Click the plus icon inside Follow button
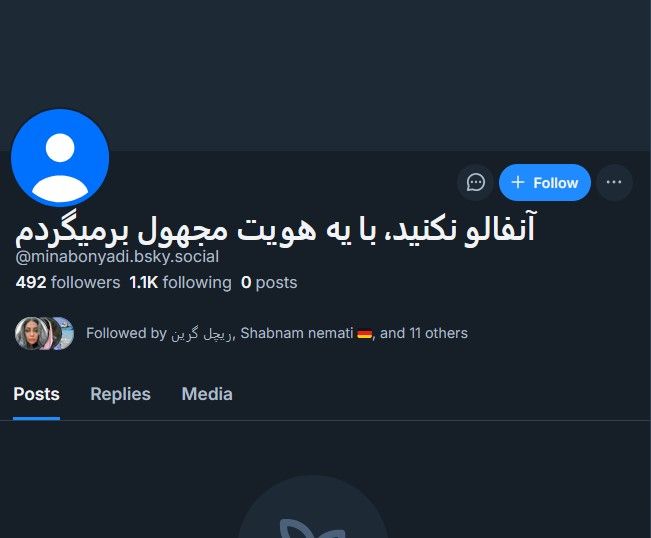Screen dimensions: 651x538 tap(518, 182)
